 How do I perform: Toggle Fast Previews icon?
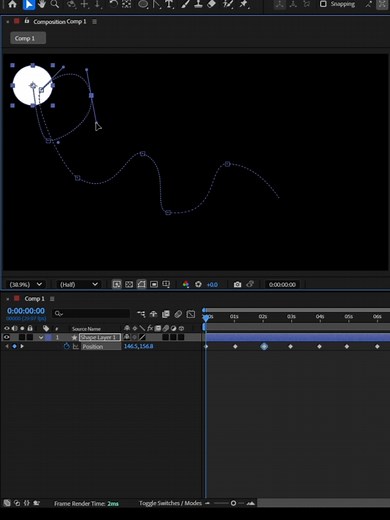(x=116, y=284)
